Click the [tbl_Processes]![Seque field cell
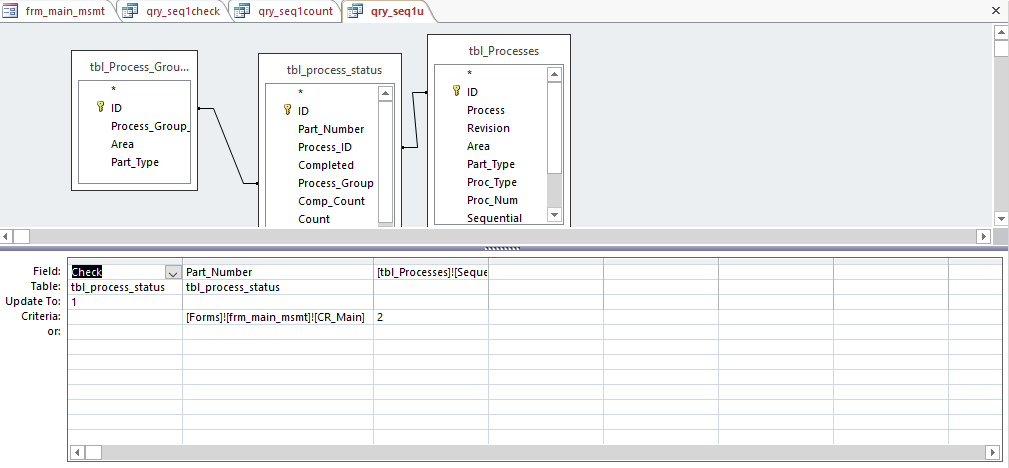 click(x=431, y=272)
